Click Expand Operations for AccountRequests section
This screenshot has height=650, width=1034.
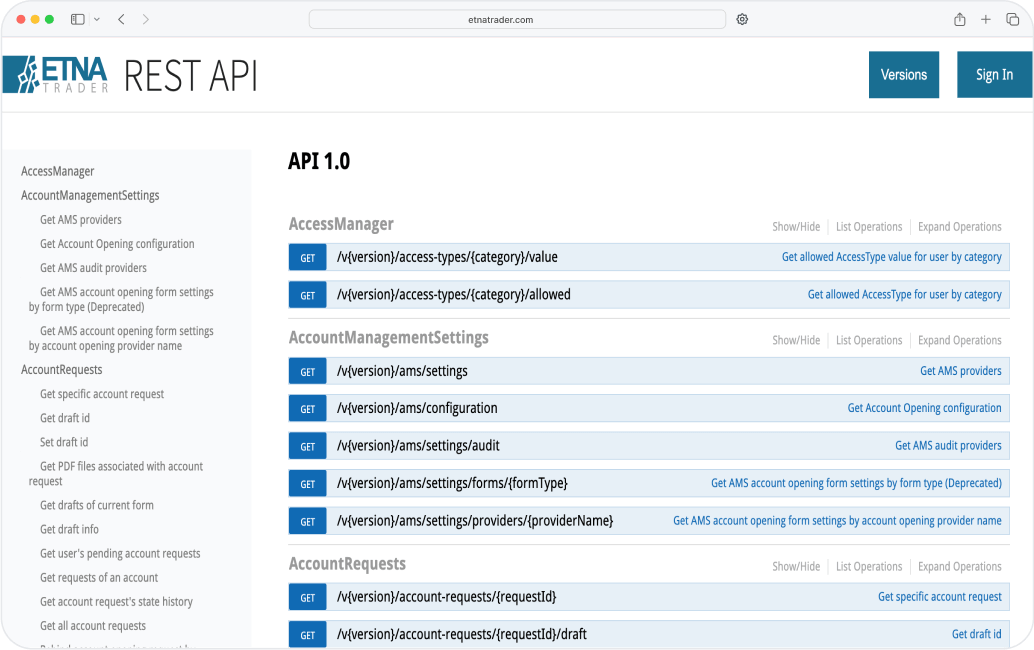(959, 566)
